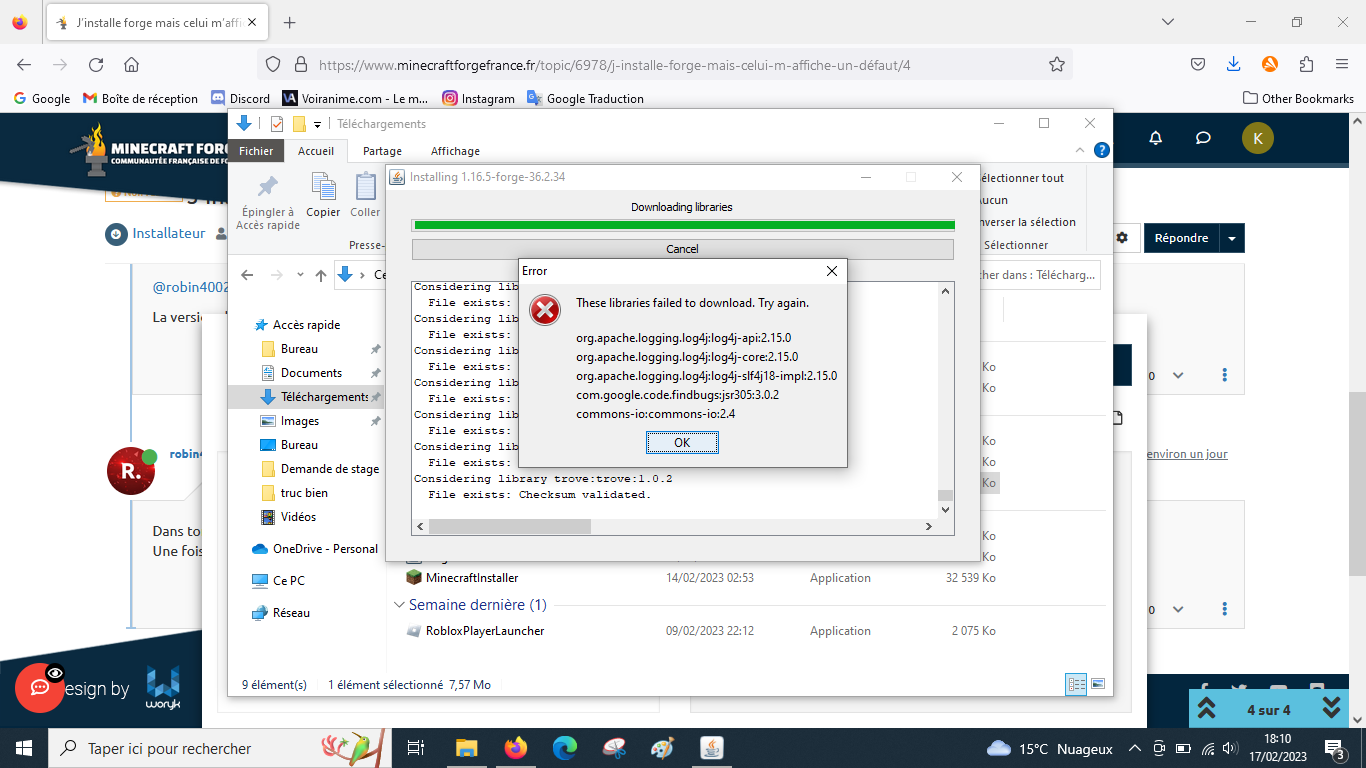
Task: Collapse the Semaine dernière group
Action: pos(400,605)
